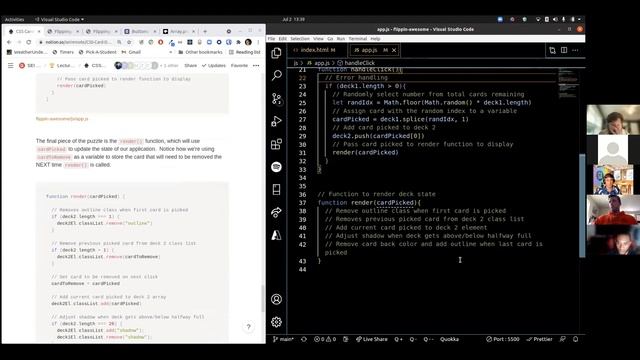Click the main branch indicator in status bar
Image resolution: width=640 pixels, height=360 pixels.
click(283, 339)
